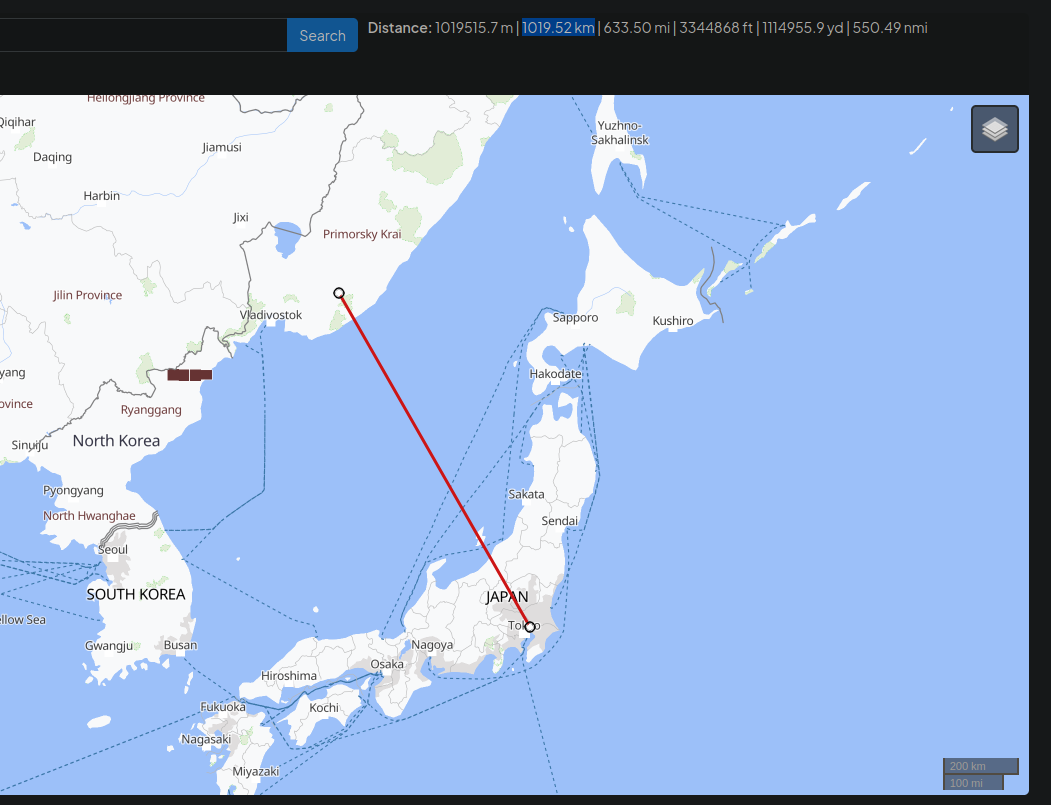Click the Fukuoka city label
The width and height of the screenshot is (1051, 805).
(223, 706)
